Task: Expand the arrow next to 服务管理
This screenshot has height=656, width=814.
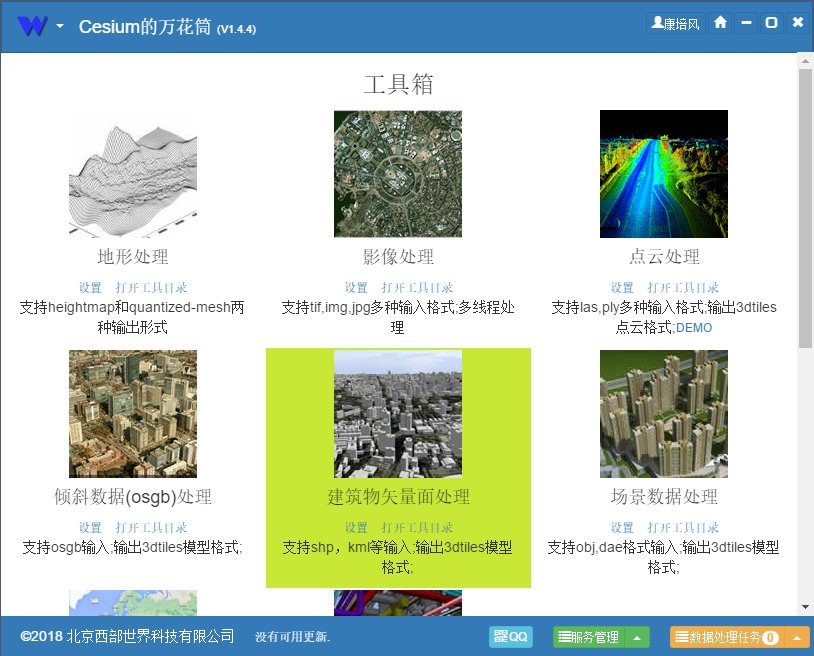Action: coord(637,637)
